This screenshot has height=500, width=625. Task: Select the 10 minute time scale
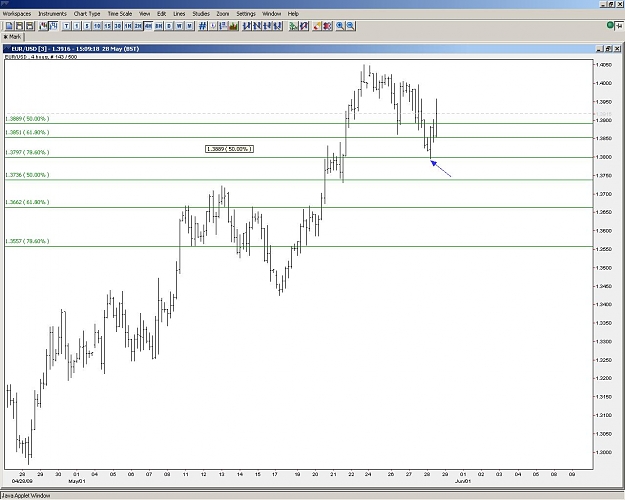[97, 26]
